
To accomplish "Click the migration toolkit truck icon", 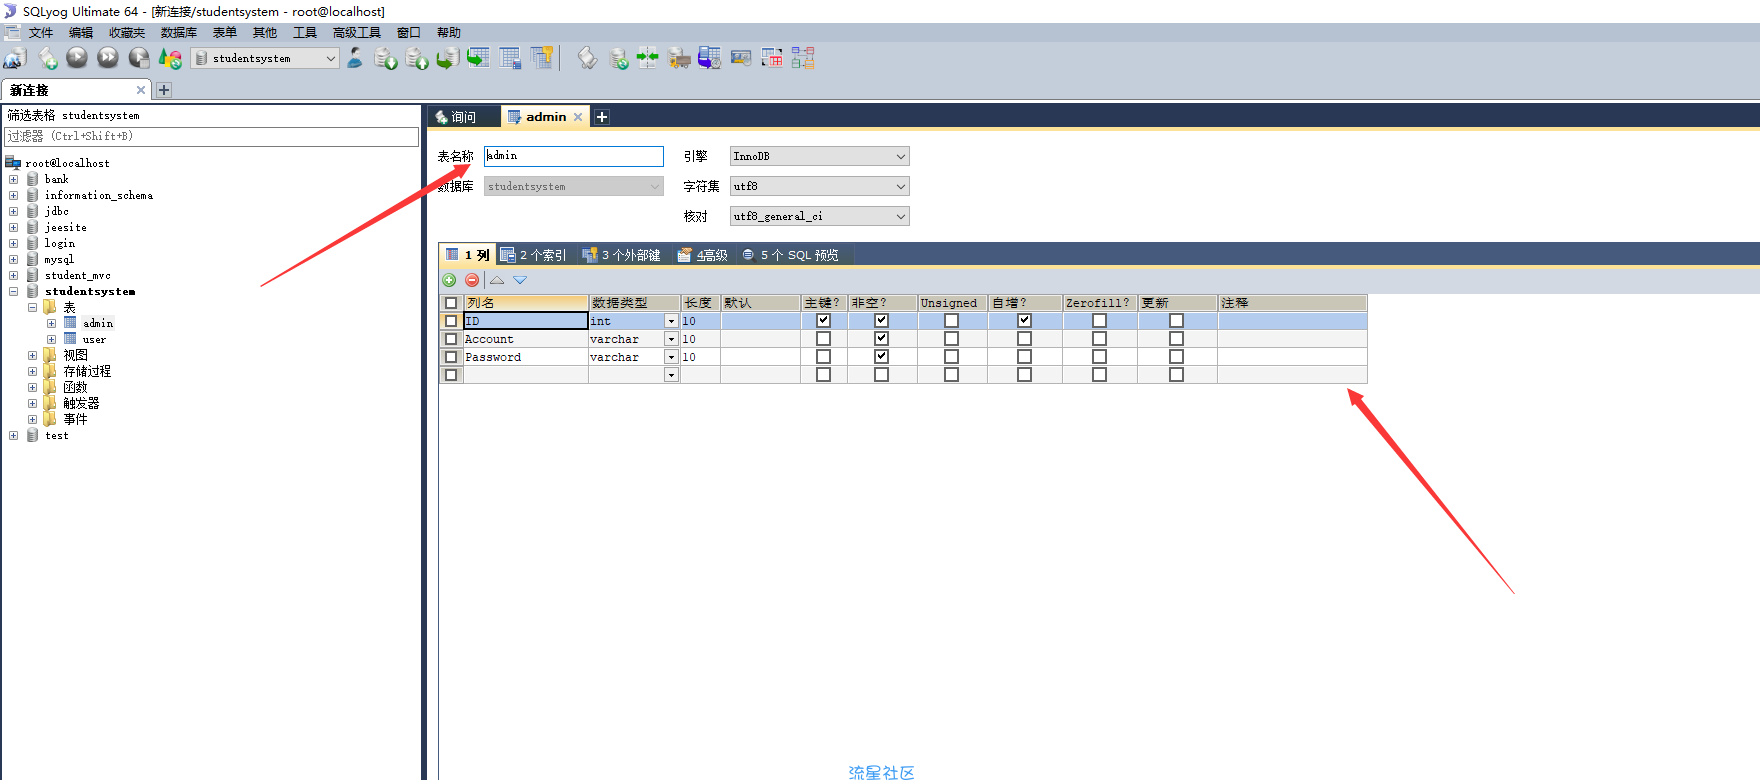I will [x=679, y=58].
